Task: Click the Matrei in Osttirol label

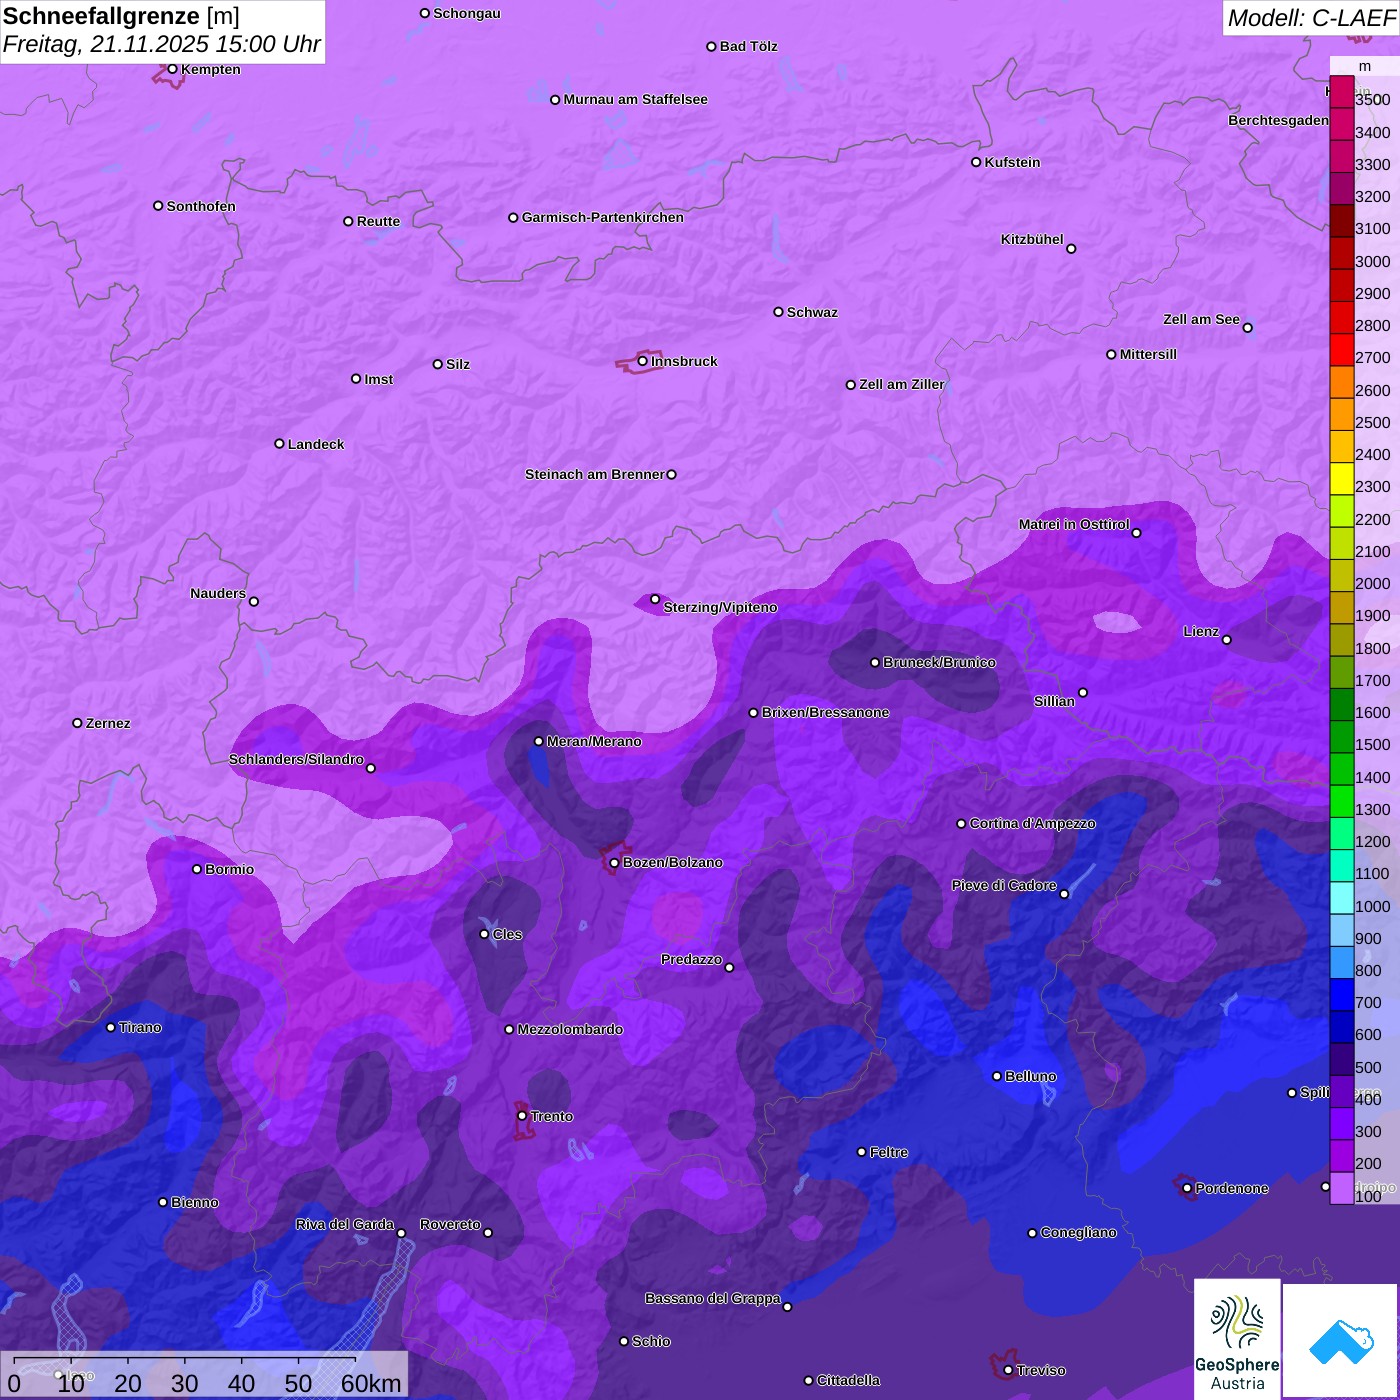Action: pos(1074,524)
